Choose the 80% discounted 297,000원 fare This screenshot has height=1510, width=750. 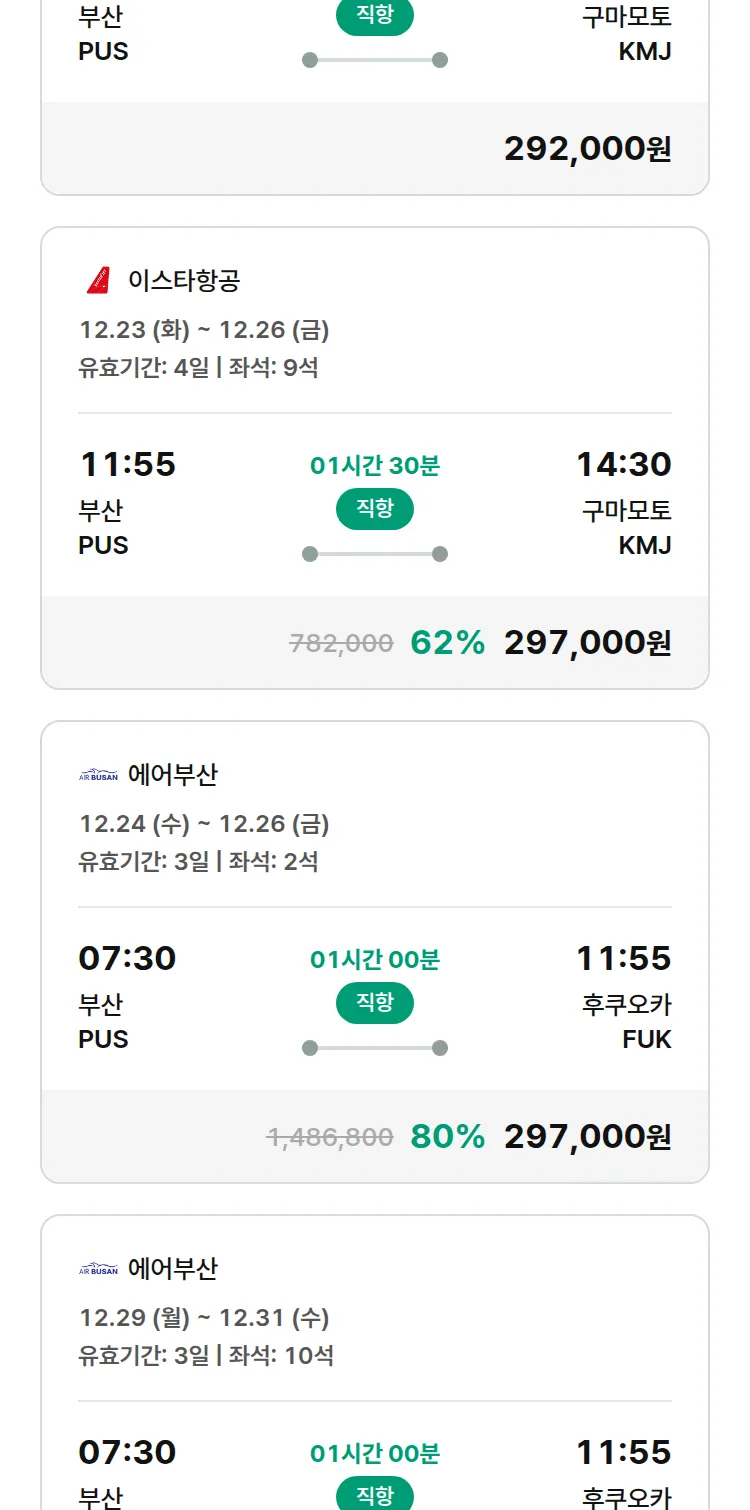coord(587,1137)
